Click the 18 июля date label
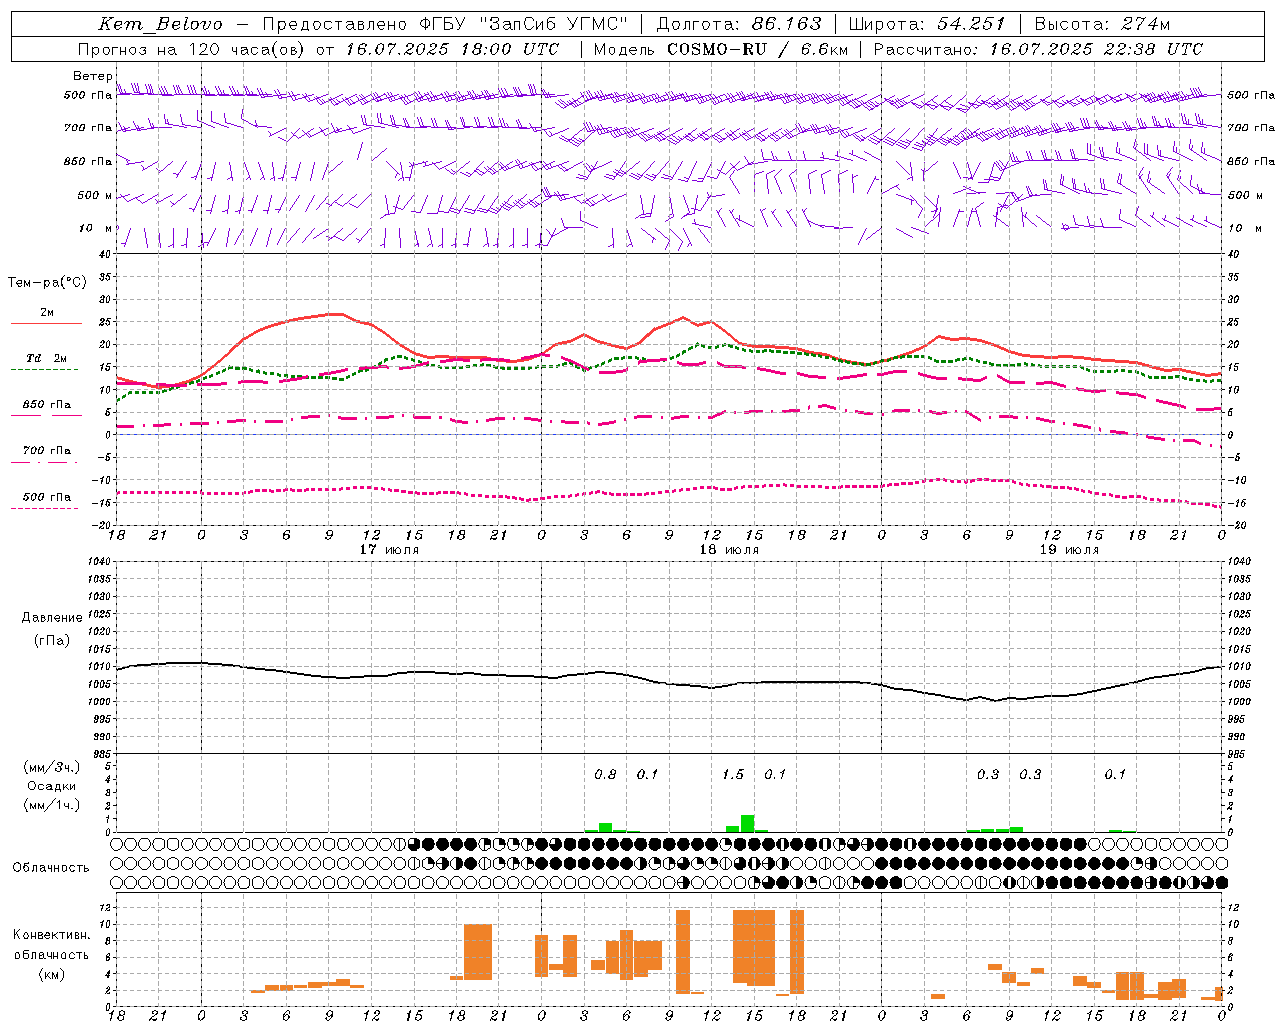 click(729, 550)
